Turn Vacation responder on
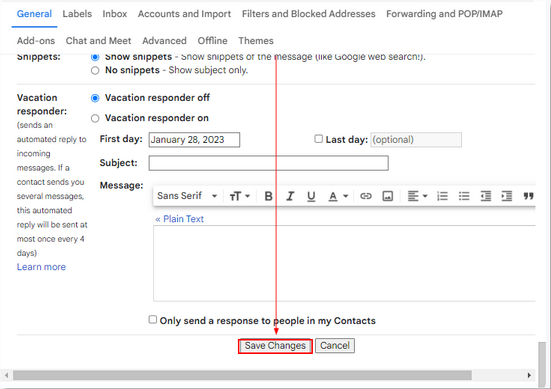Image resolution: width=551 pixels, height=389 pixels. (95, 118)
